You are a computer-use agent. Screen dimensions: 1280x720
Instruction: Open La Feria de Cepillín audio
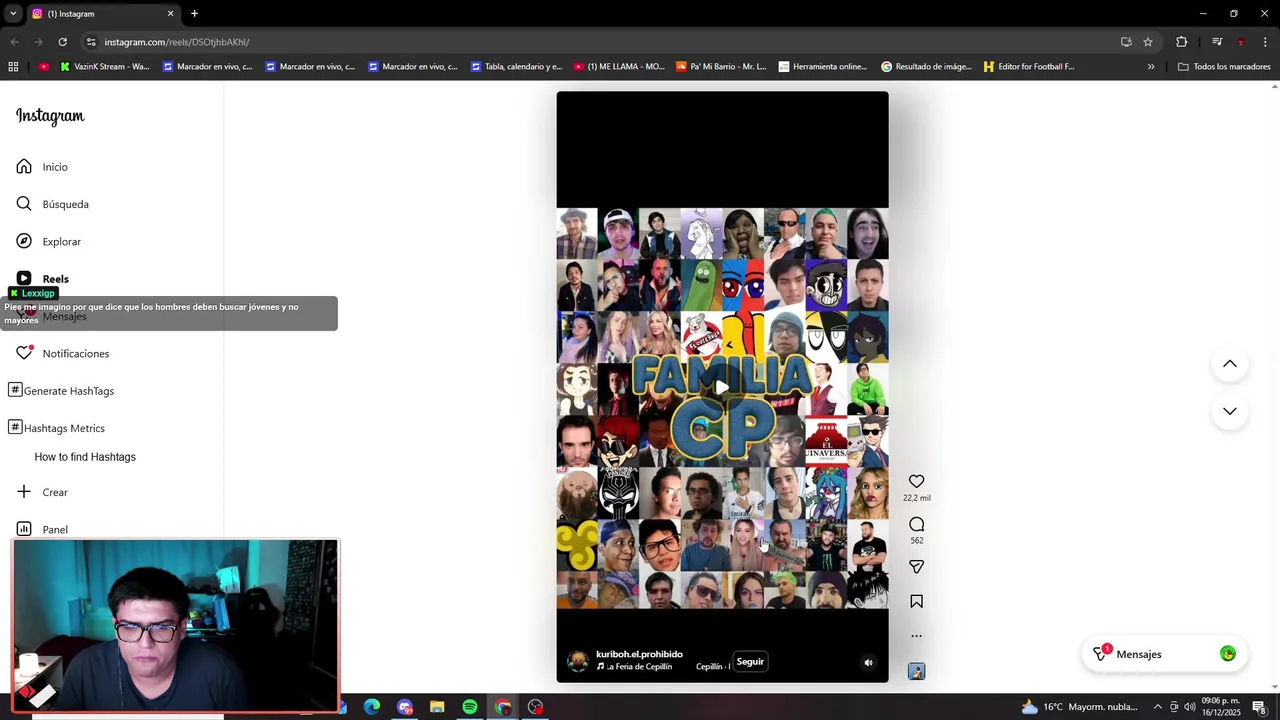coord(639,667)
